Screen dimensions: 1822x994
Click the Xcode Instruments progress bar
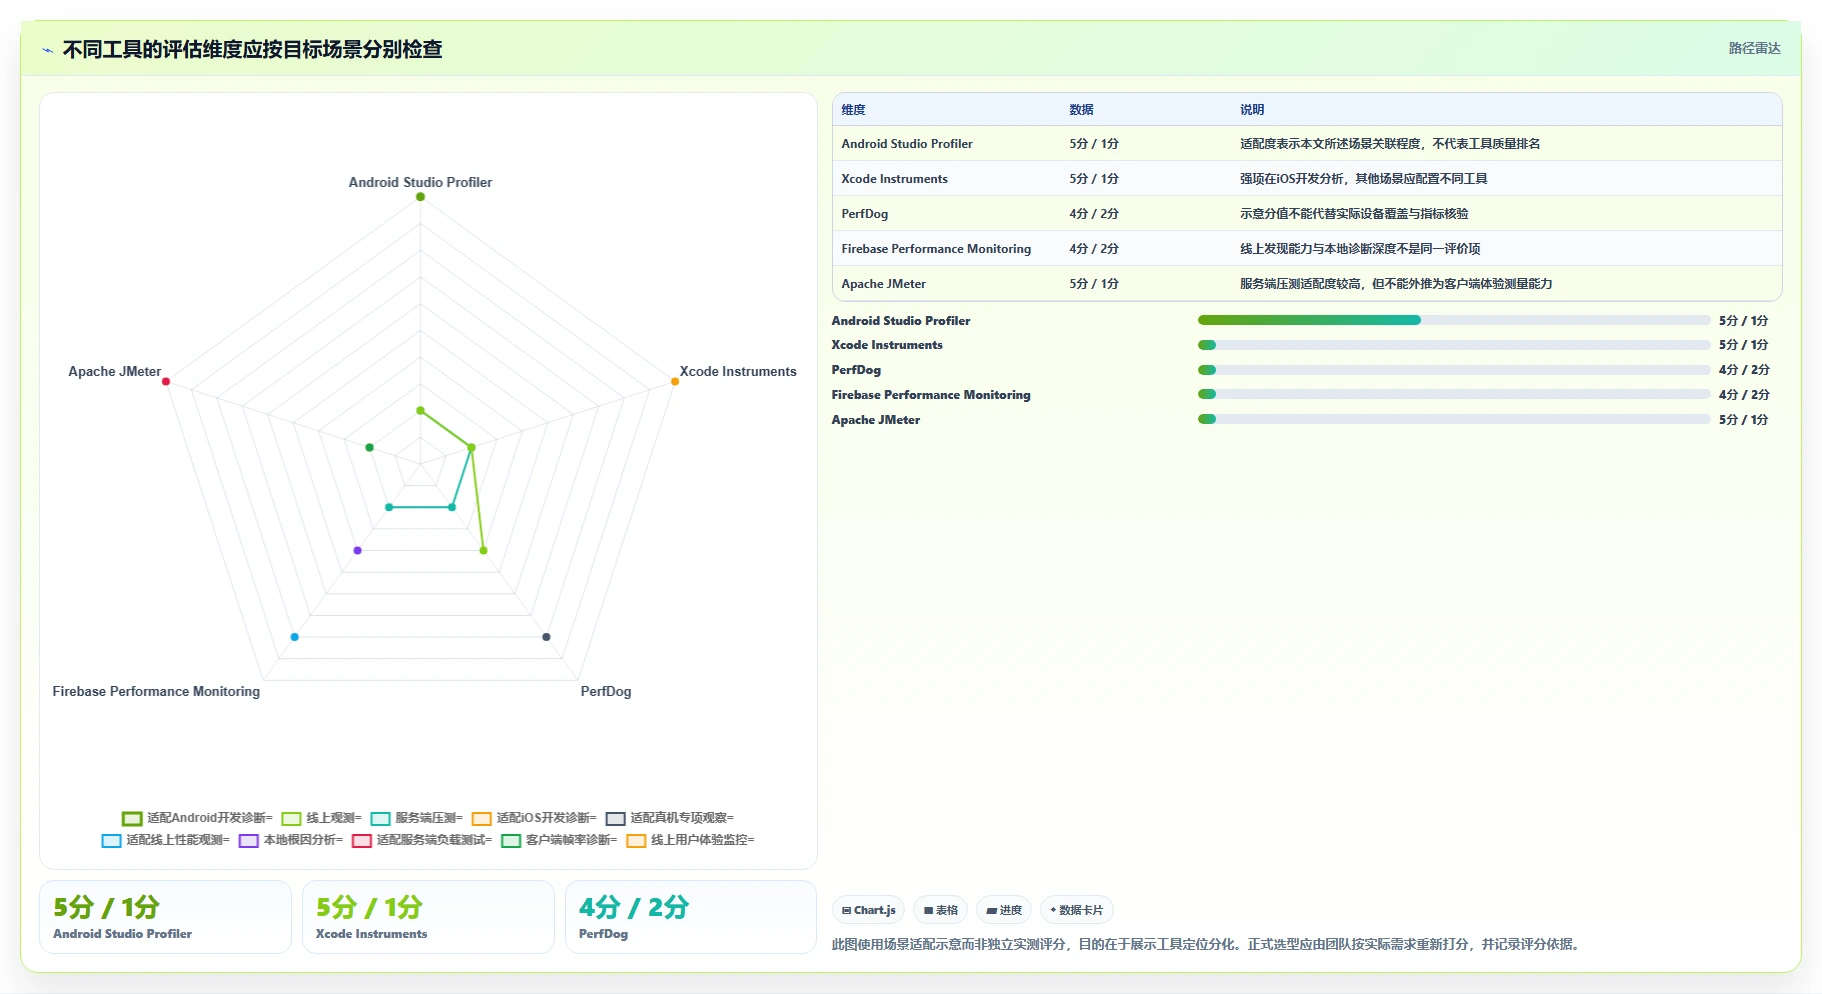point(1454,345)
